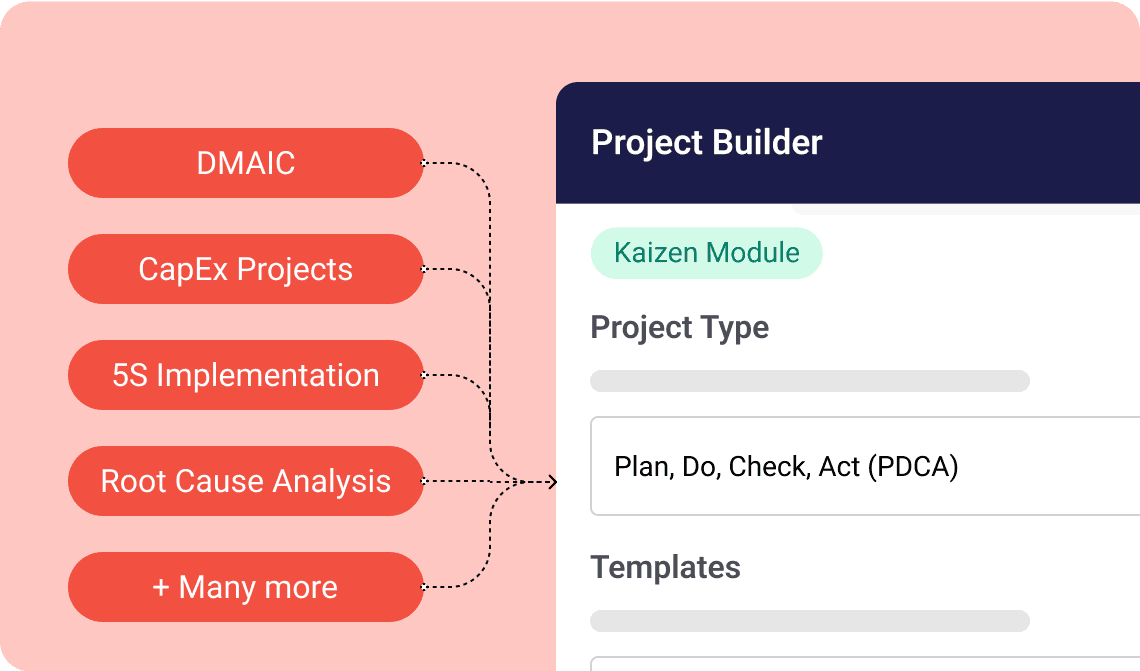Click the connector dot beside Root Cause Analysis
Image resolution: width=1140 pixels, height=671 pixels.
coord(424,481)
